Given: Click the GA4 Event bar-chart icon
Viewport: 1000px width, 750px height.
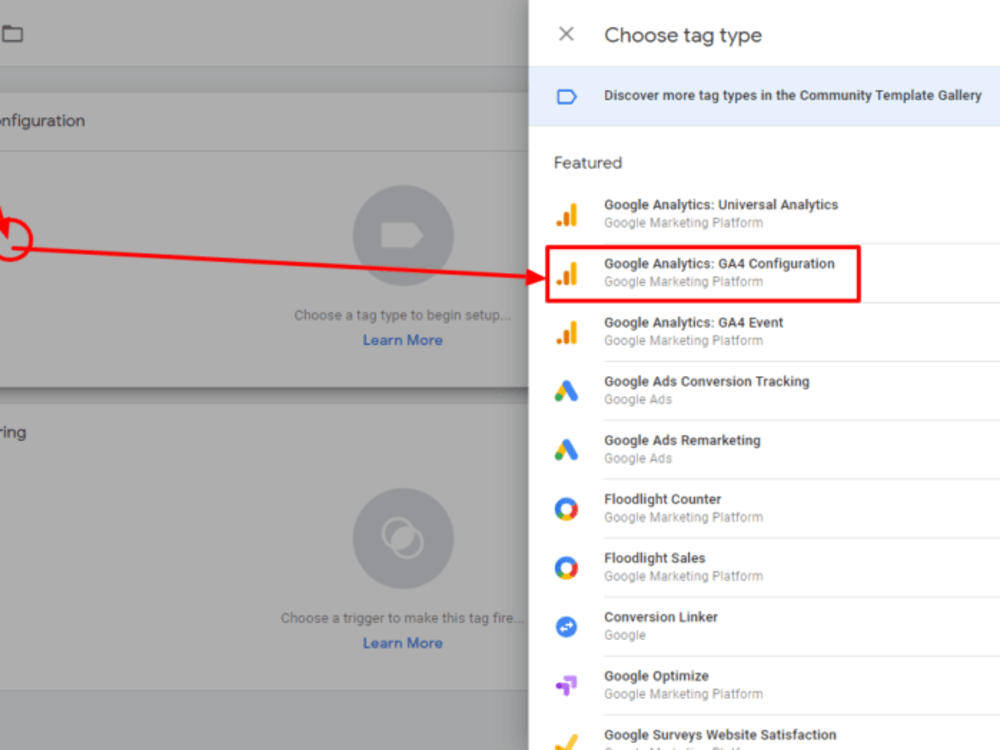Looking at the screenshot, I should pos(566,333).
